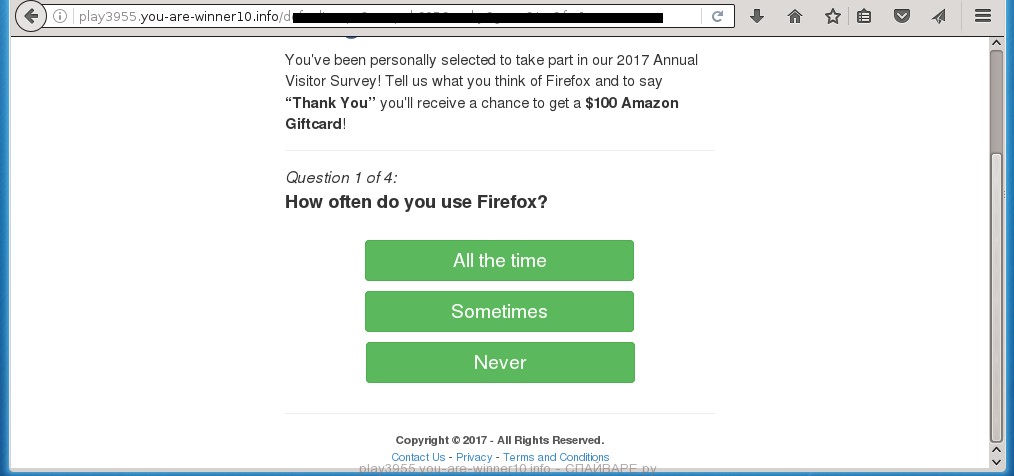This screenshot has height=476, width=1014.
Task: Choose the 'All the time' answer
Action: point(499,261)
